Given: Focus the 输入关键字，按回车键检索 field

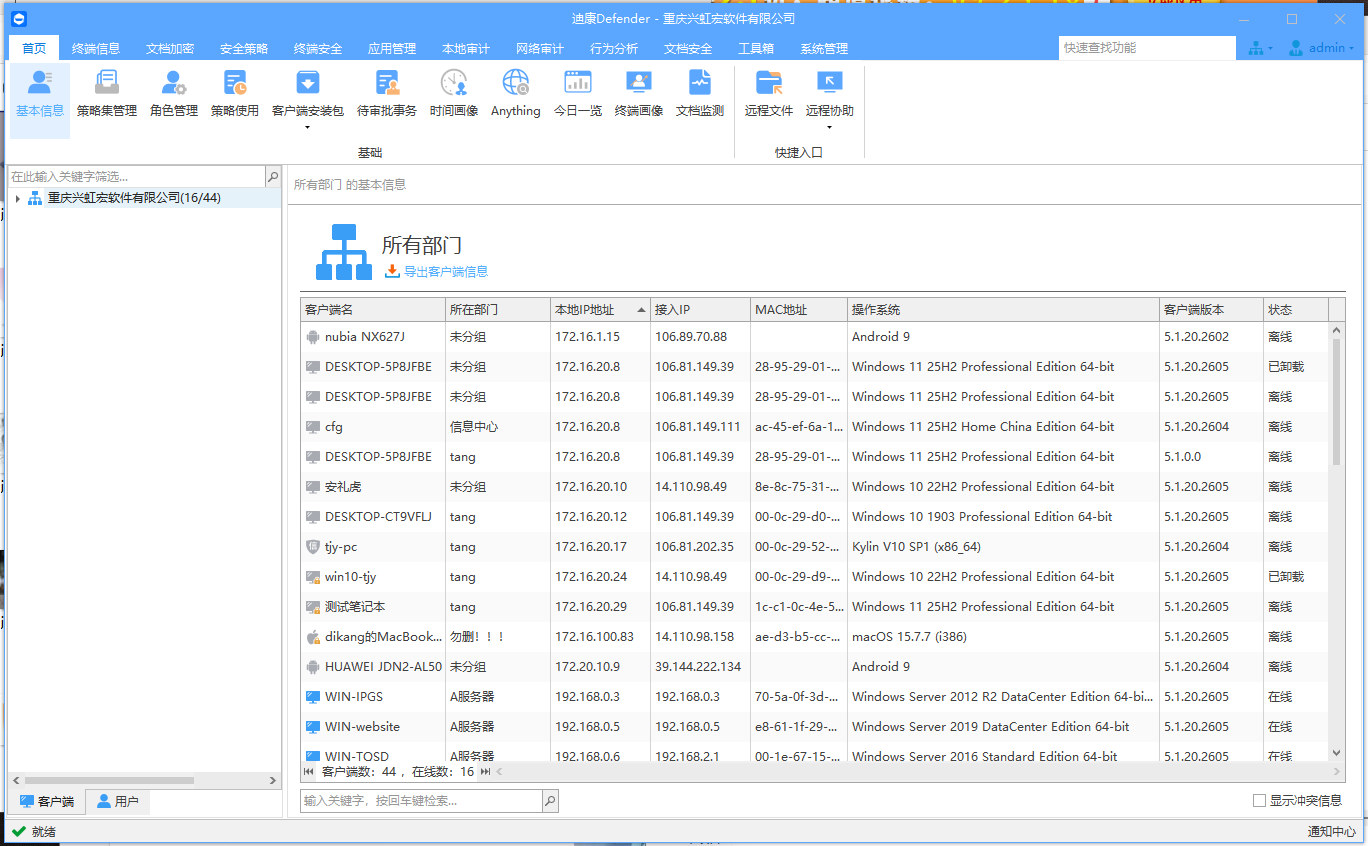Looking at the screenshot, I should (421, 801).
